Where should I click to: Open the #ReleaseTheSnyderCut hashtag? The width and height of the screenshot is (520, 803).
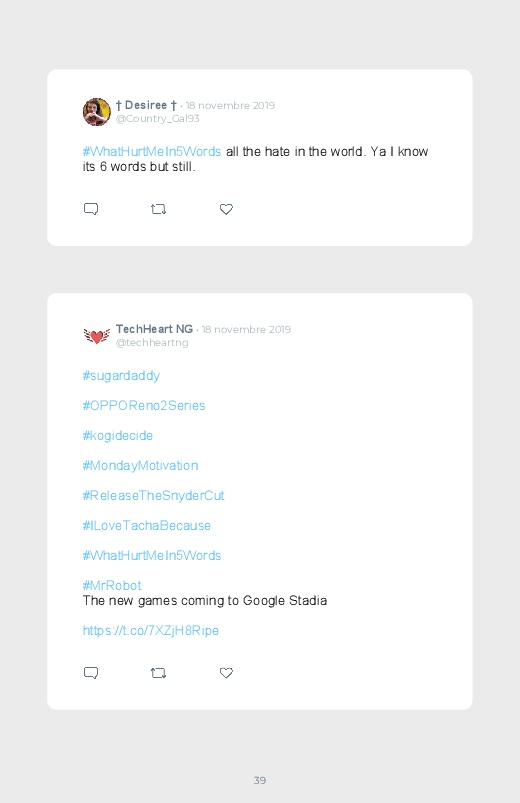click(x=154, y=496)
